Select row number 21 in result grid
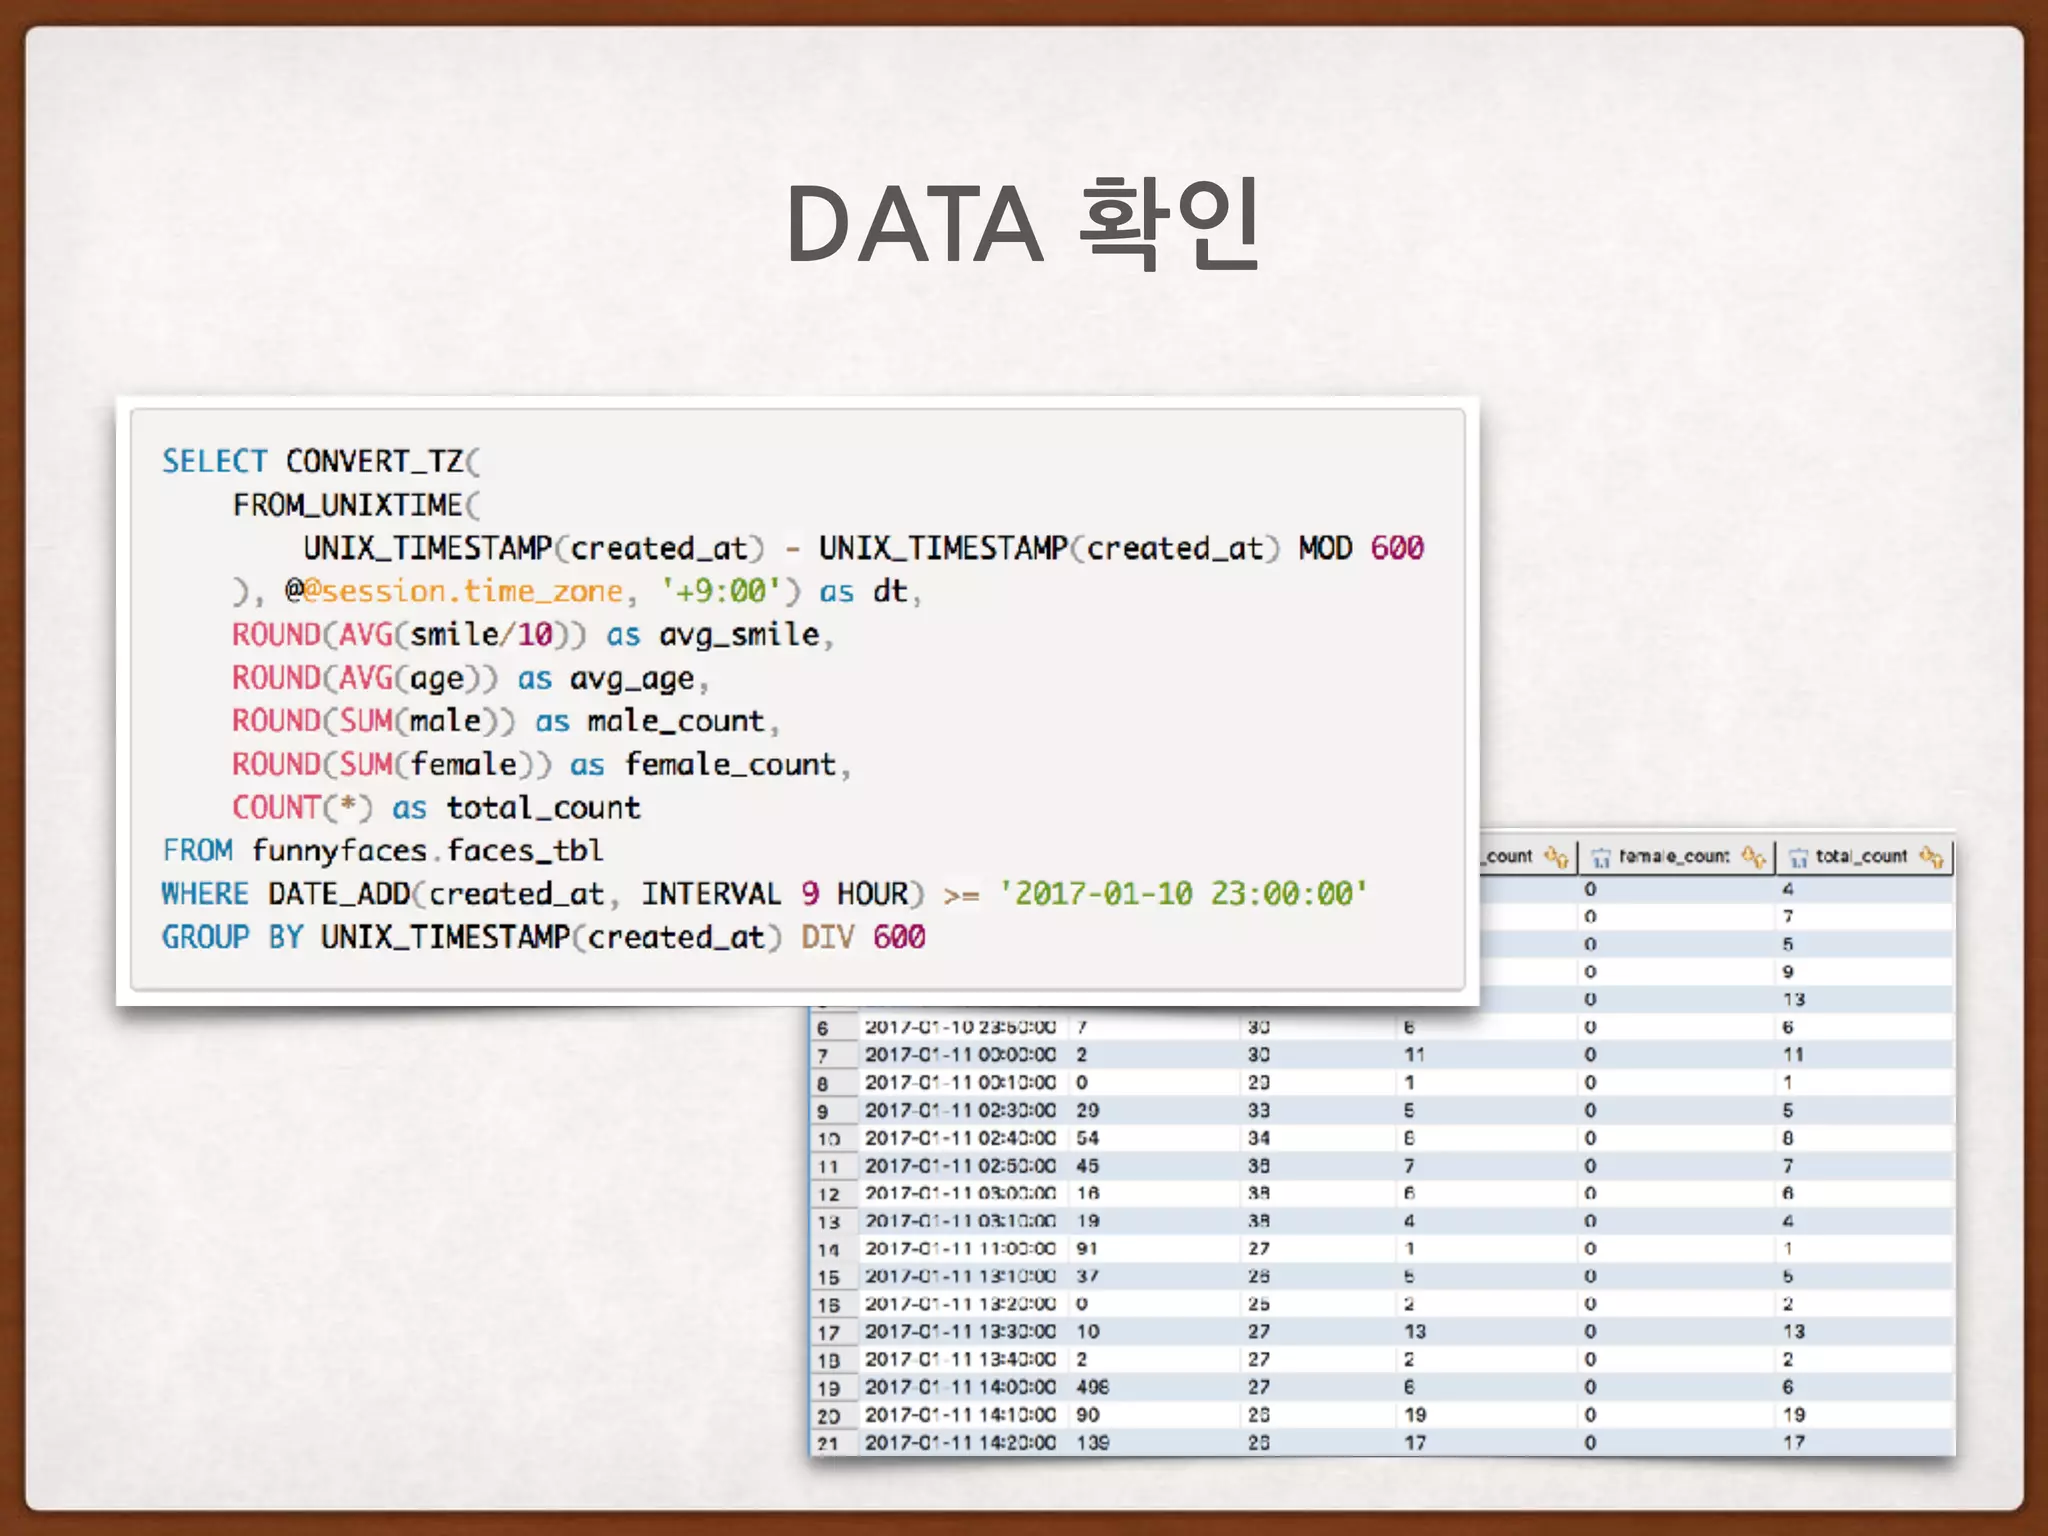 827,1443
